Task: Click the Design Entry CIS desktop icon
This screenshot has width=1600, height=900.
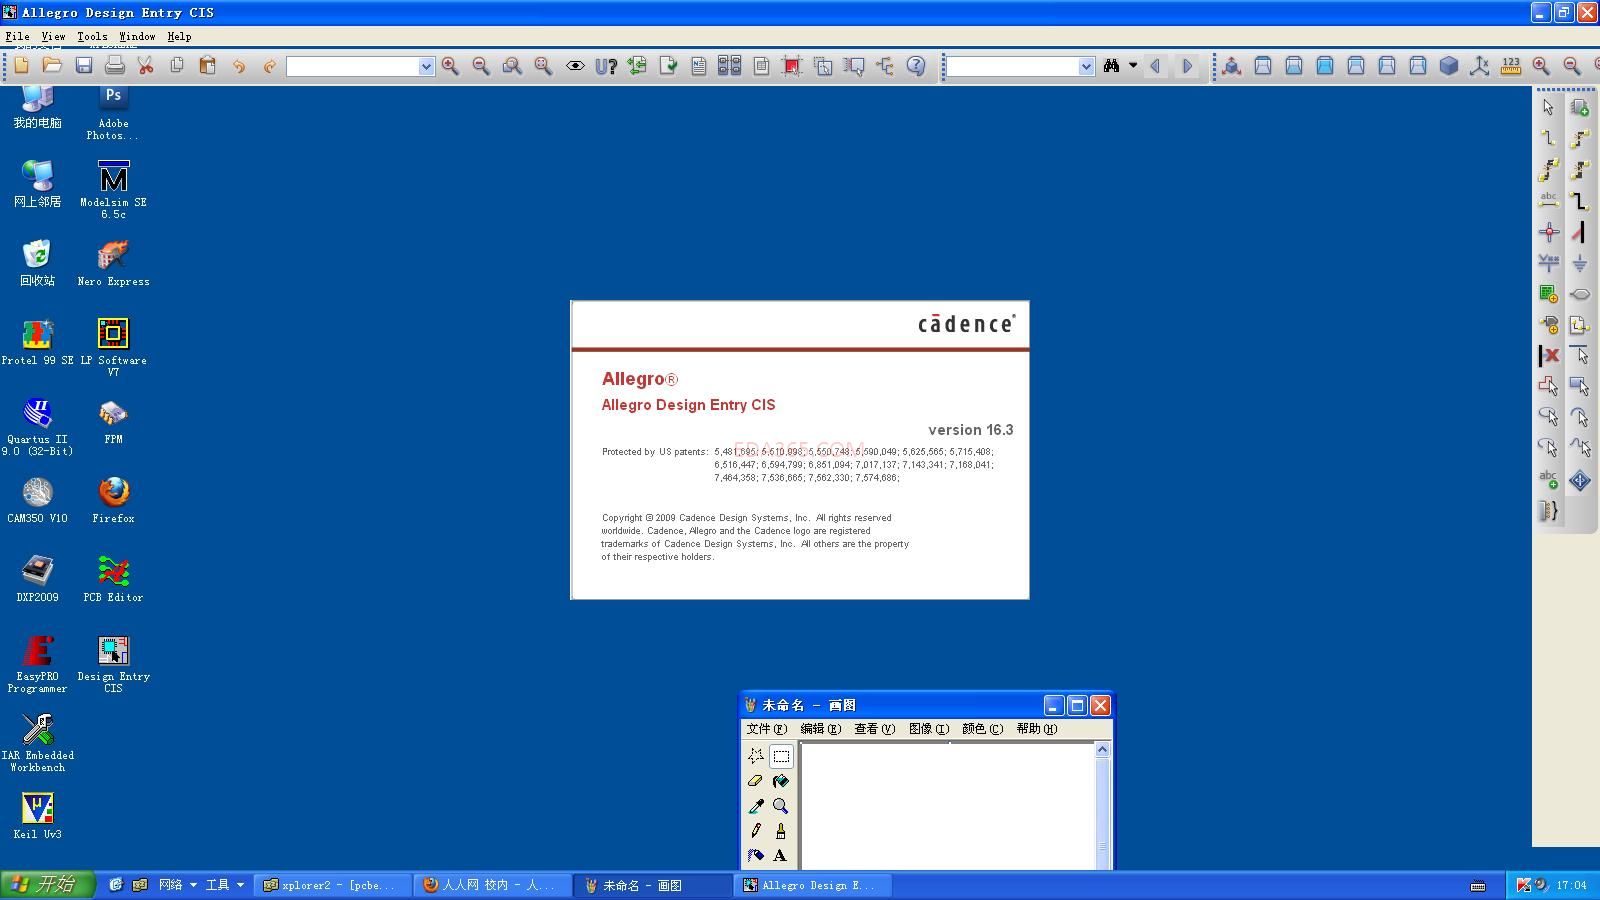Action: click(x=113, y=664)
